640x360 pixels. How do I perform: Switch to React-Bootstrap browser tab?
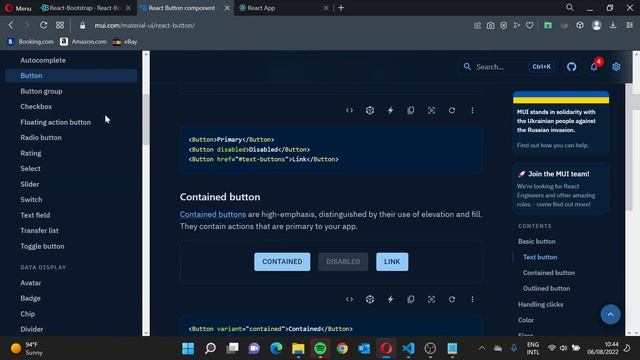(x=86, y=8)
